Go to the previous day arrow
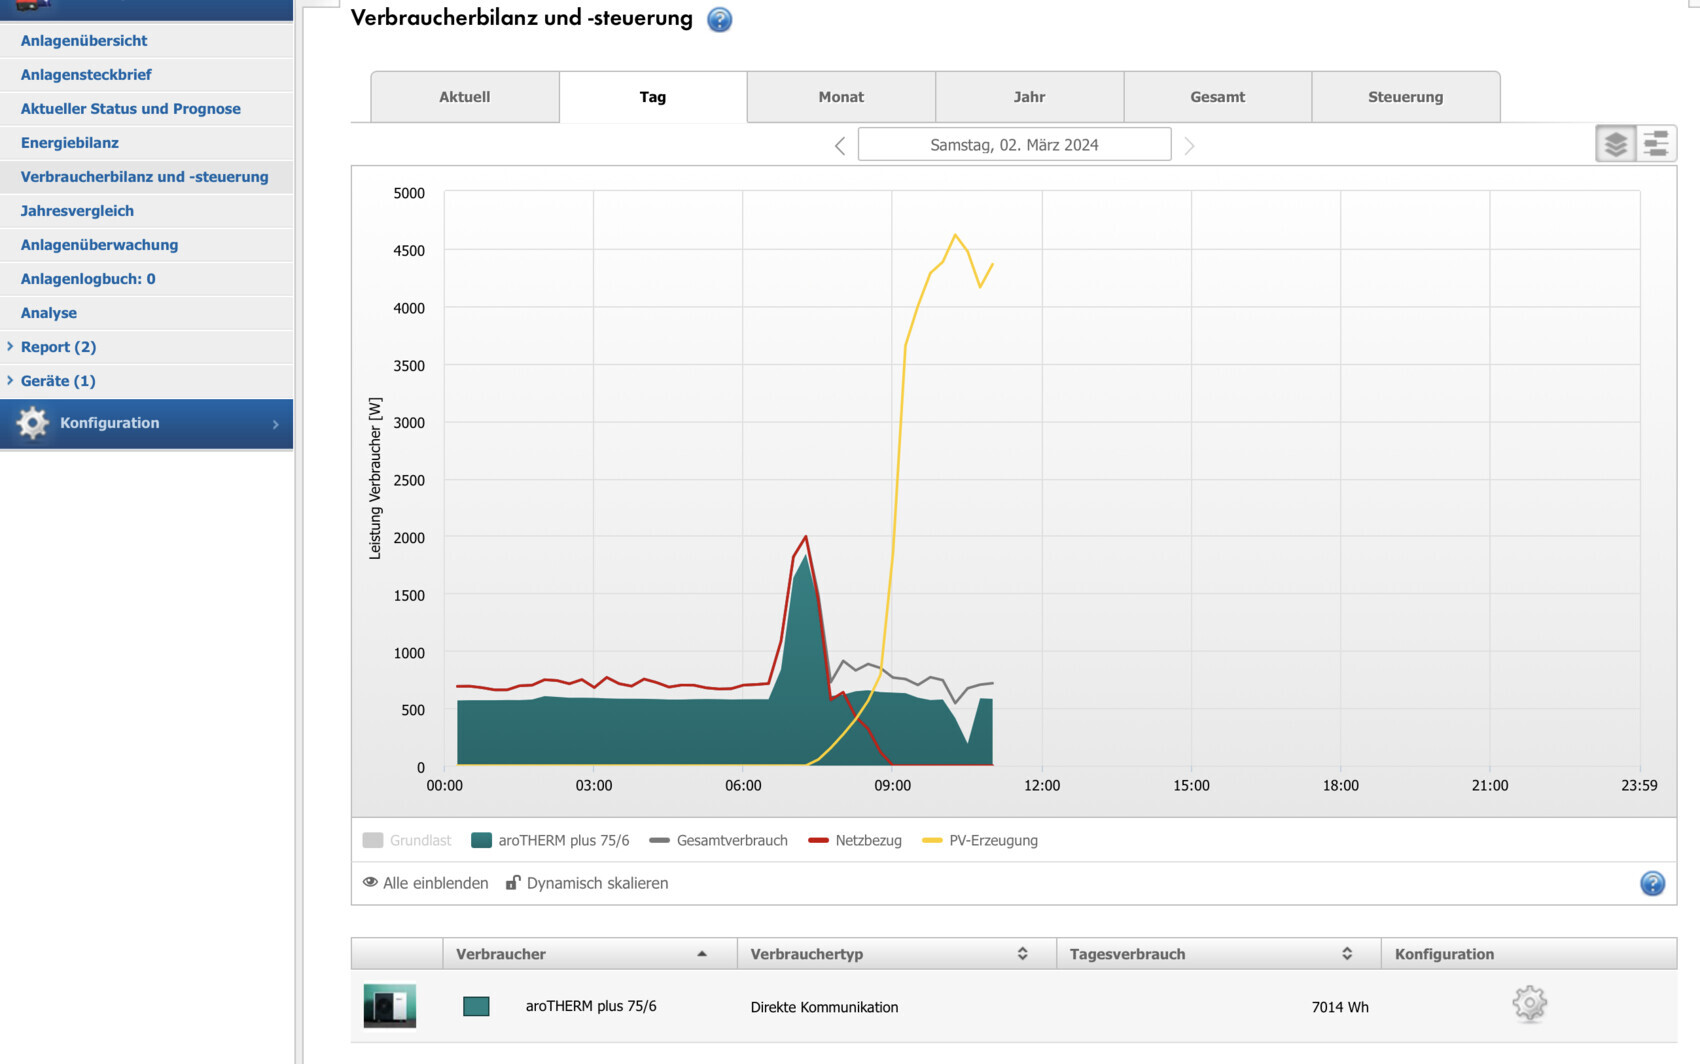Screen dimensions: 1700x1064 (840, 146)
